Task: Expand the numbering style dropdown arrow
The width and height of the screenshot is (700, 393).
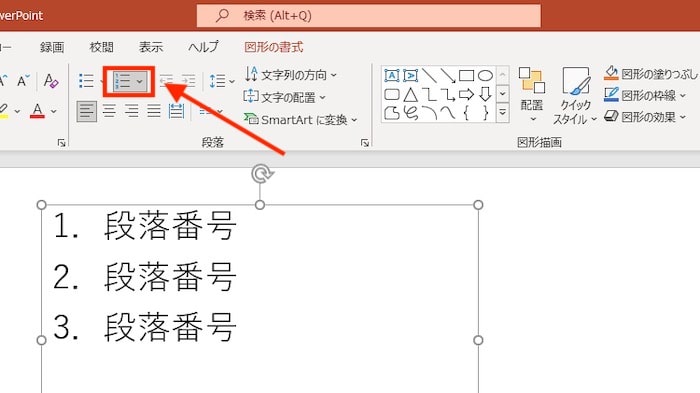Action: 140,81
